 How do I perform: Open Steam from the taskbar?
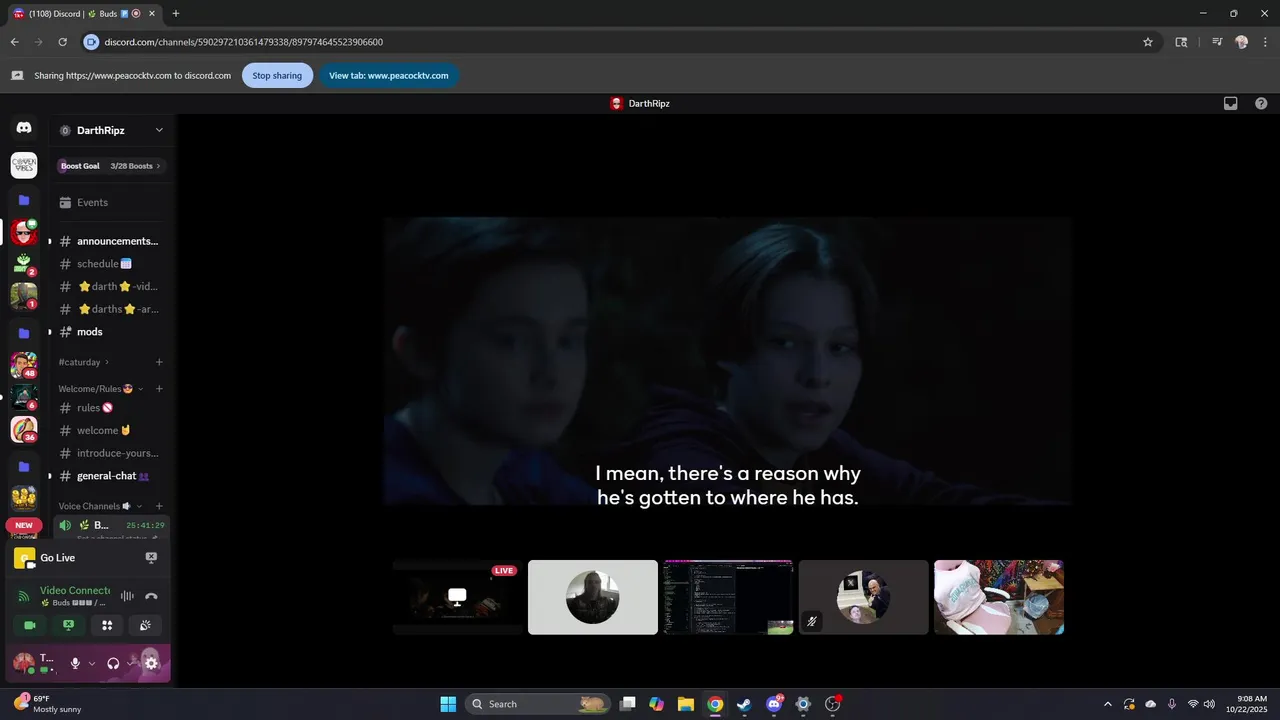tap(744, 704)
